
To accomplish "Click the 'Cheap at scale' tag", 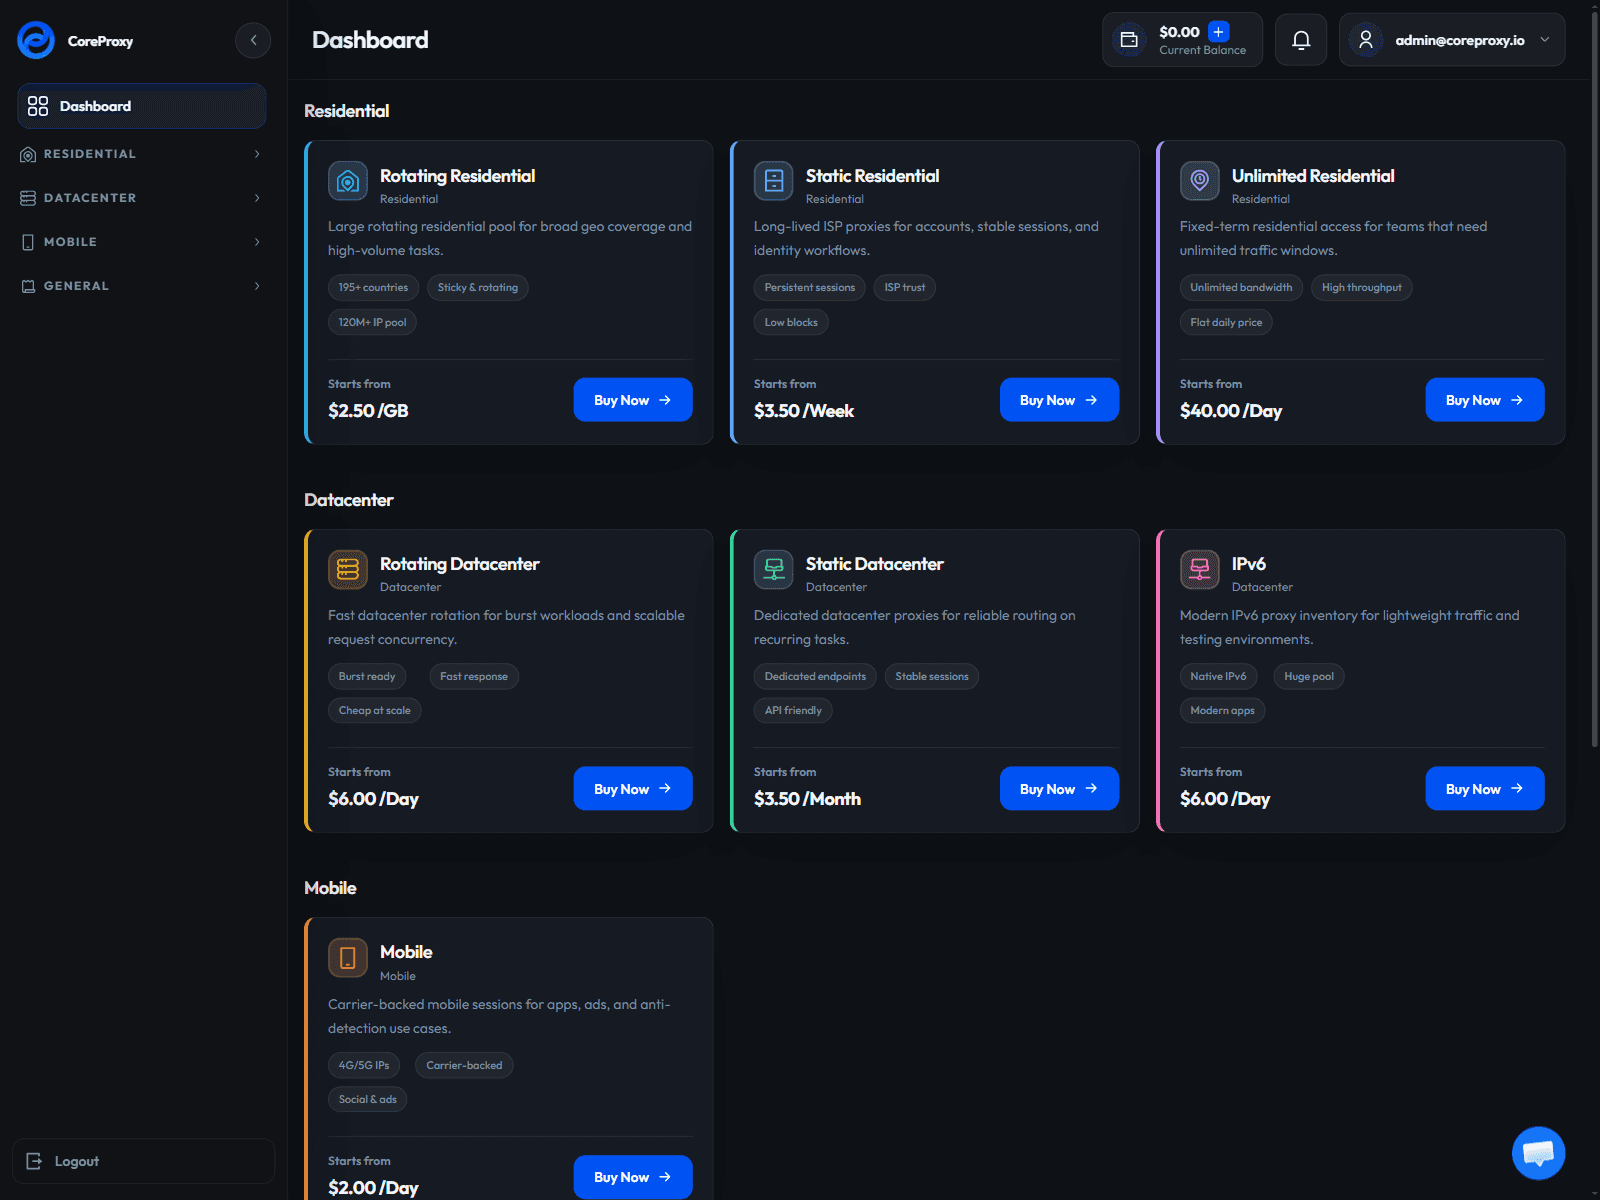I will pyautogui.click(x=375, y=711).
